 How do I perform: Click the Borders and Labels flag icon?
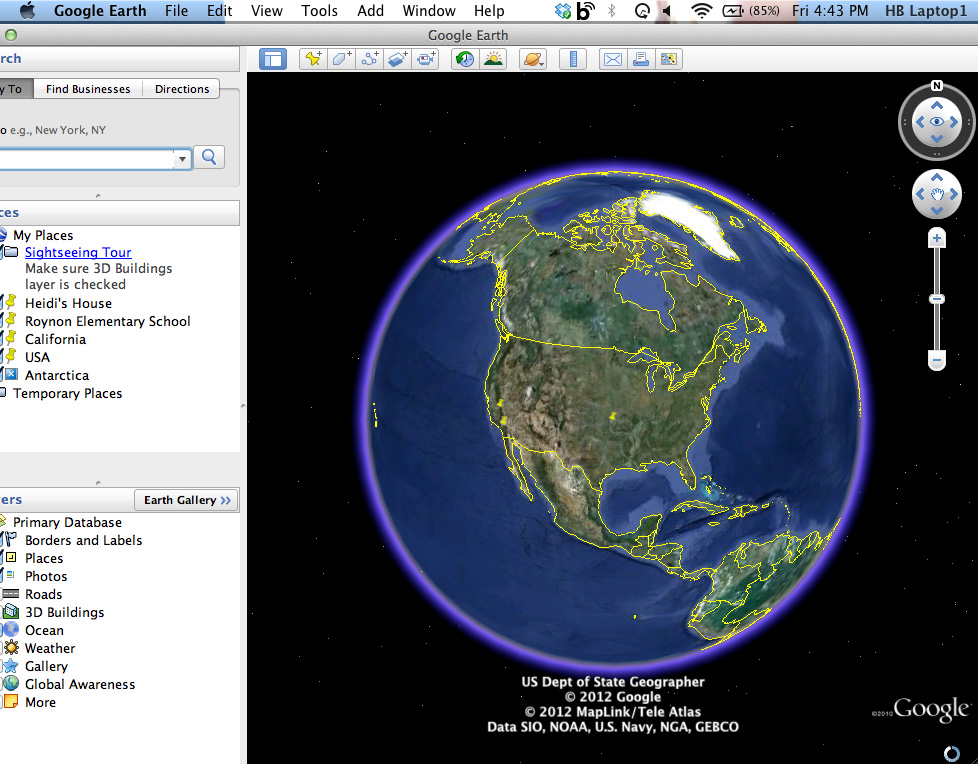[11, 539]
